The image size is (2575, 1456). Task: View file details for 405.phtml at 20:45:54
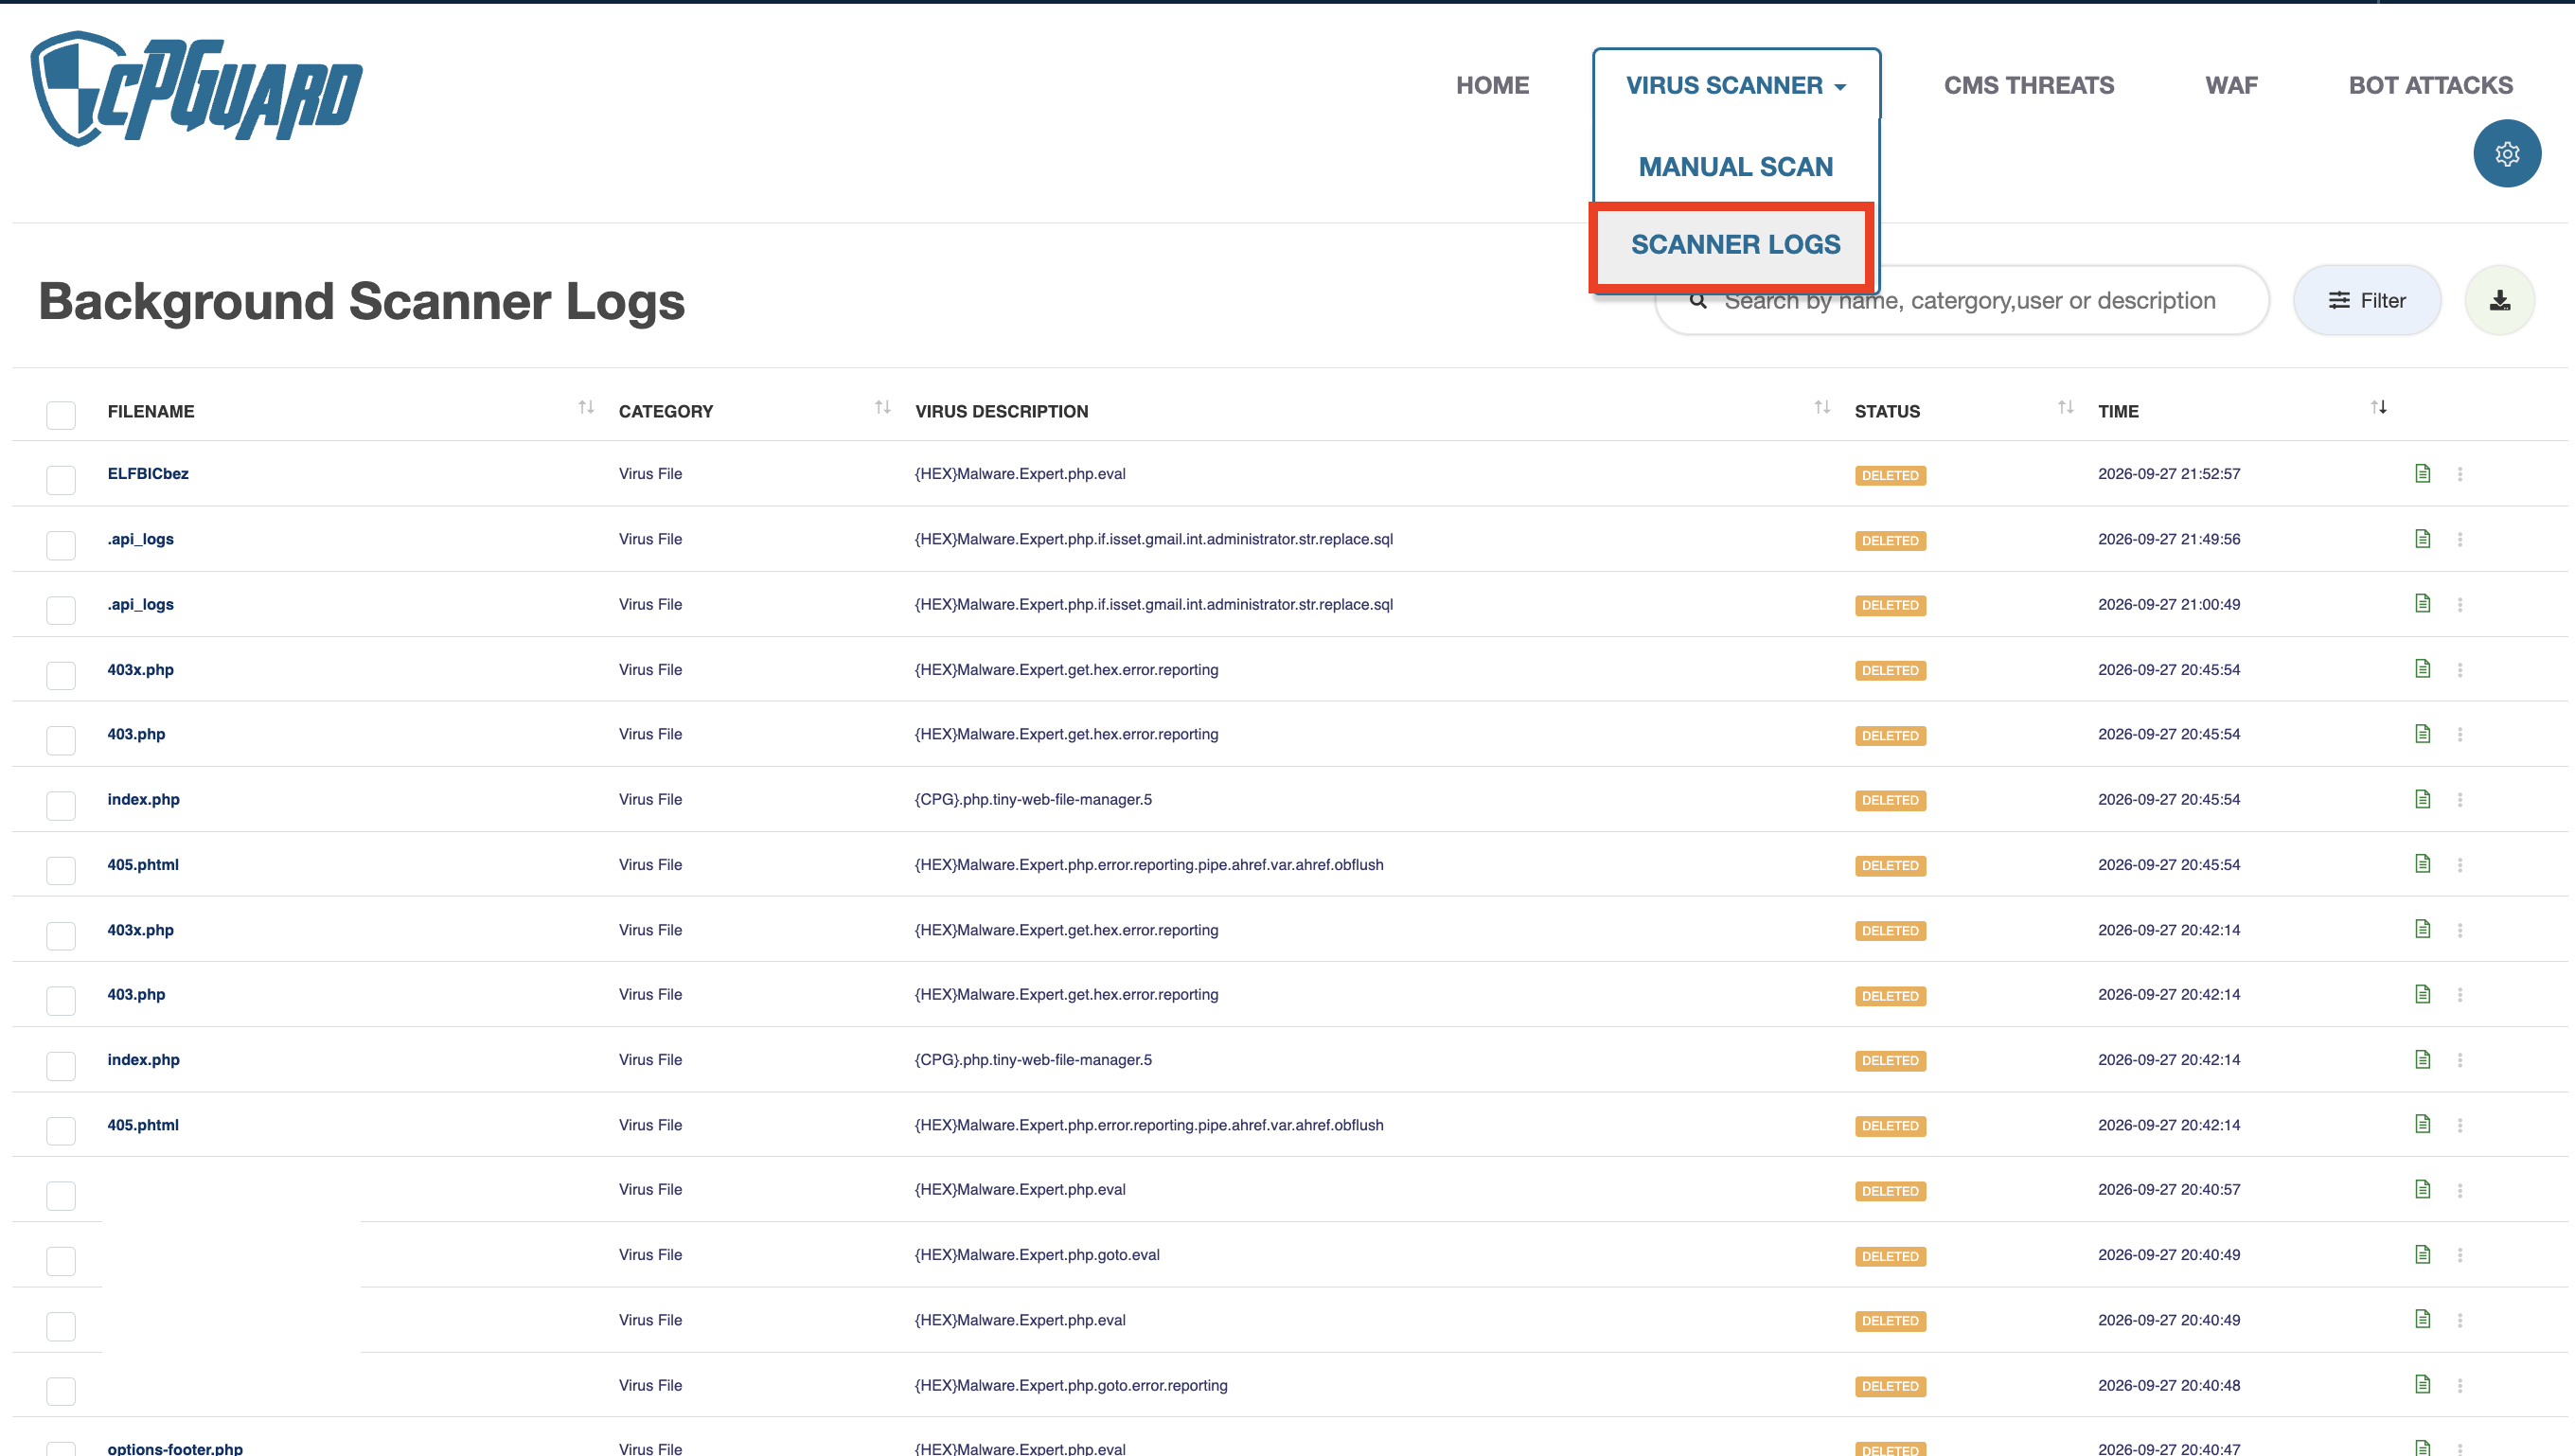tap(2422, 864)
